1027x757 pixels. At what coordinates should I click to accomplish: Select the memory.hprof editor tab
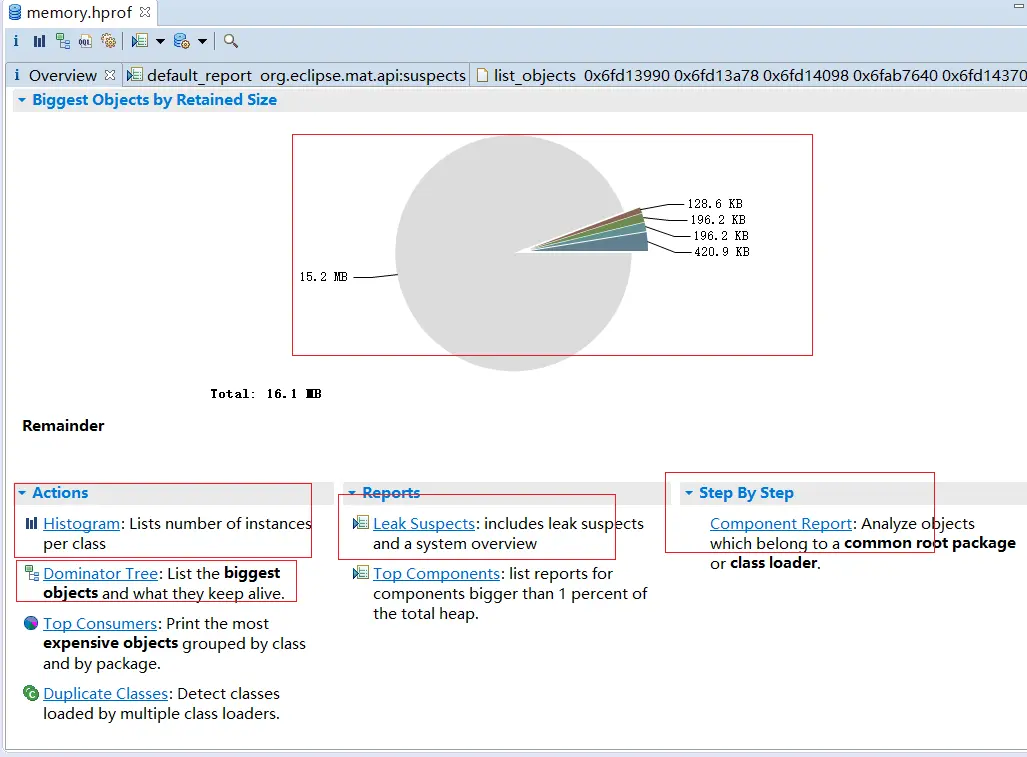pyautogui.click(x=79, y=12)
